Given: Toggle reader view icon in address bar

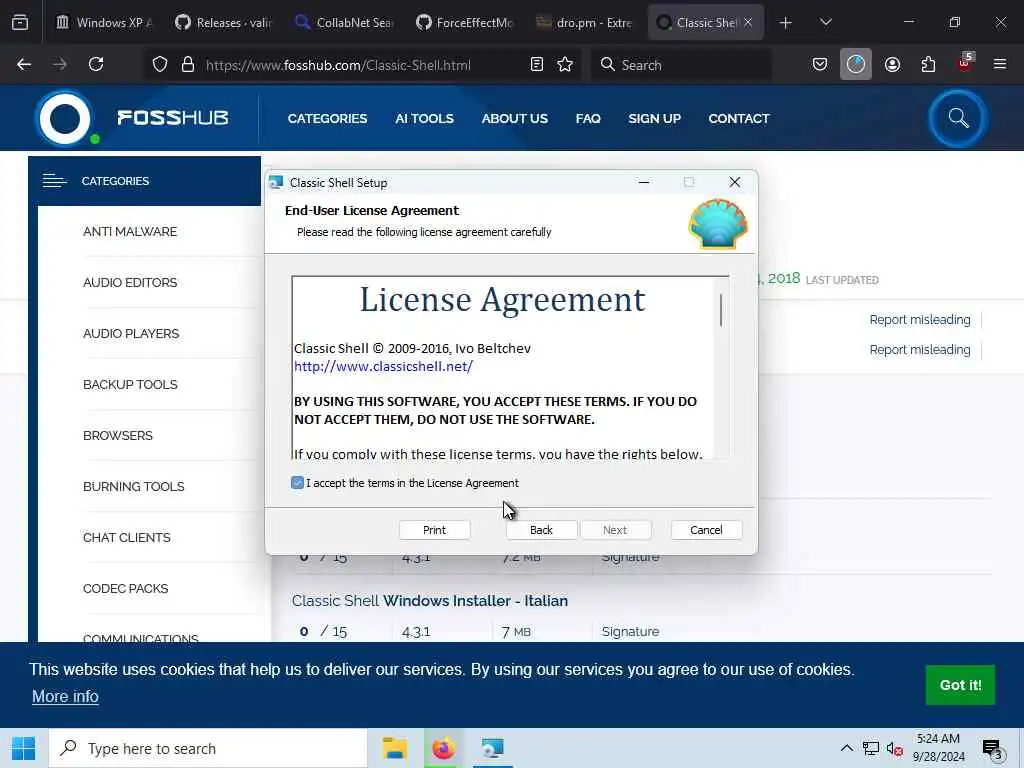Looking at the screenshot, I should click(537, 64).
